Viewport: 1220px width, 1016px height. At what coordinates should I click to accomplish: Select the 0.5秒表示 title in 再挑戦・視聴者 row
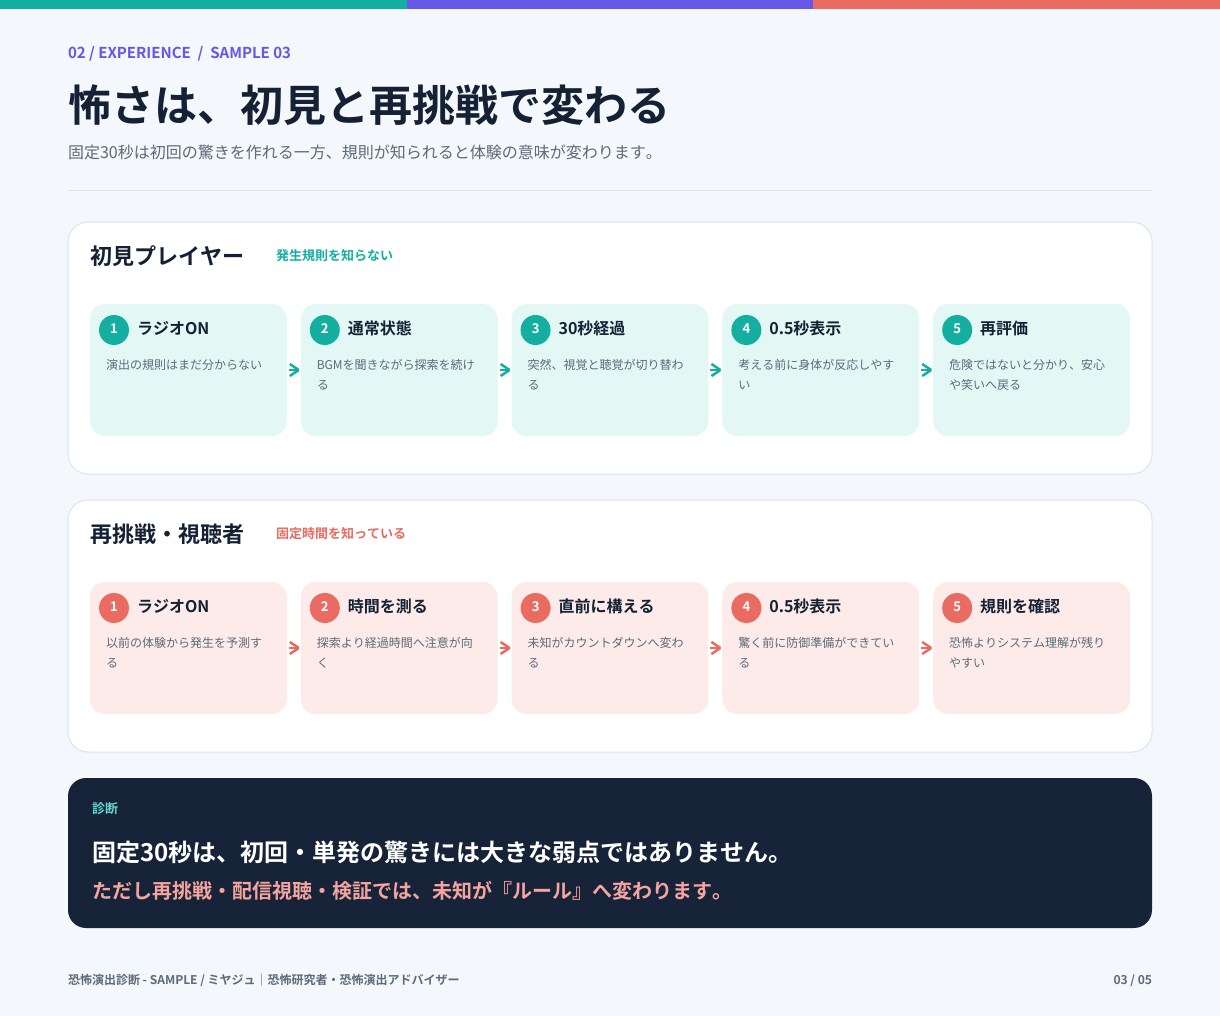pyautogui.click(x=805, y=607)
